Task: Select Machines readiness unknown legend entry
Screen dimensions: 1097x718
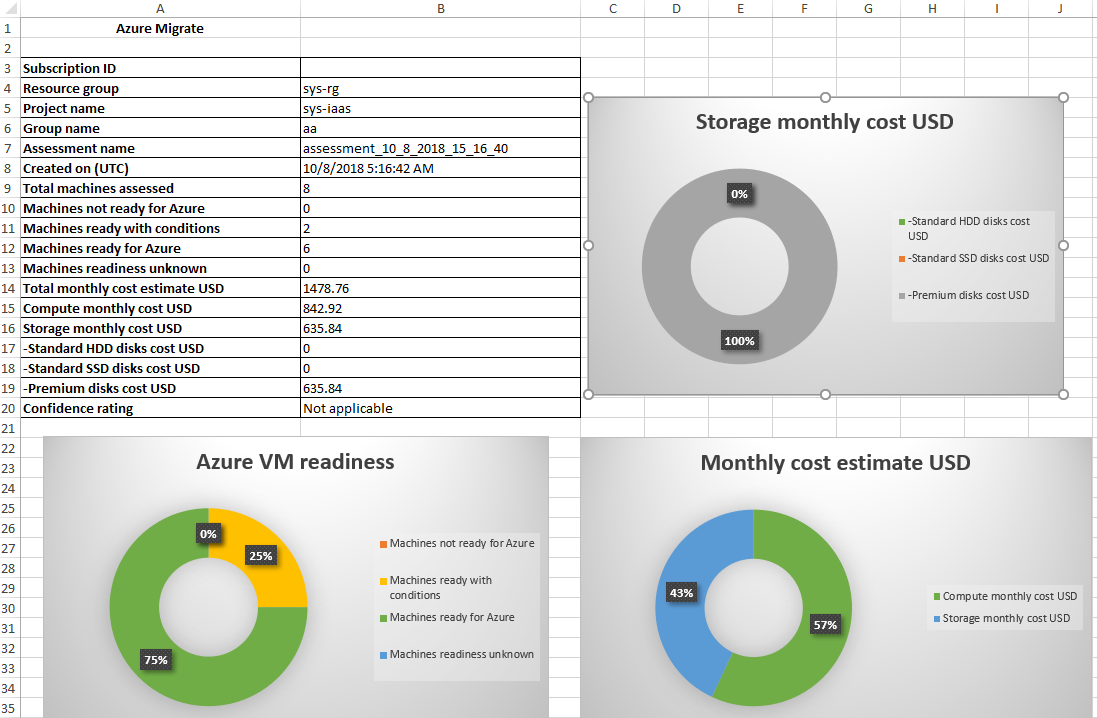Action: point(457,654)
